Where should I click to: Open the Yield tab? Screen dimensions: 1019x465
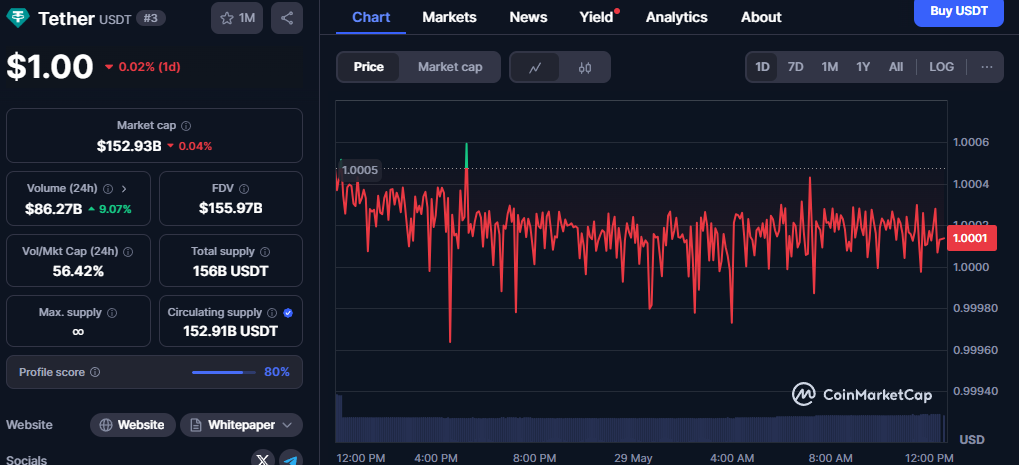597,18
